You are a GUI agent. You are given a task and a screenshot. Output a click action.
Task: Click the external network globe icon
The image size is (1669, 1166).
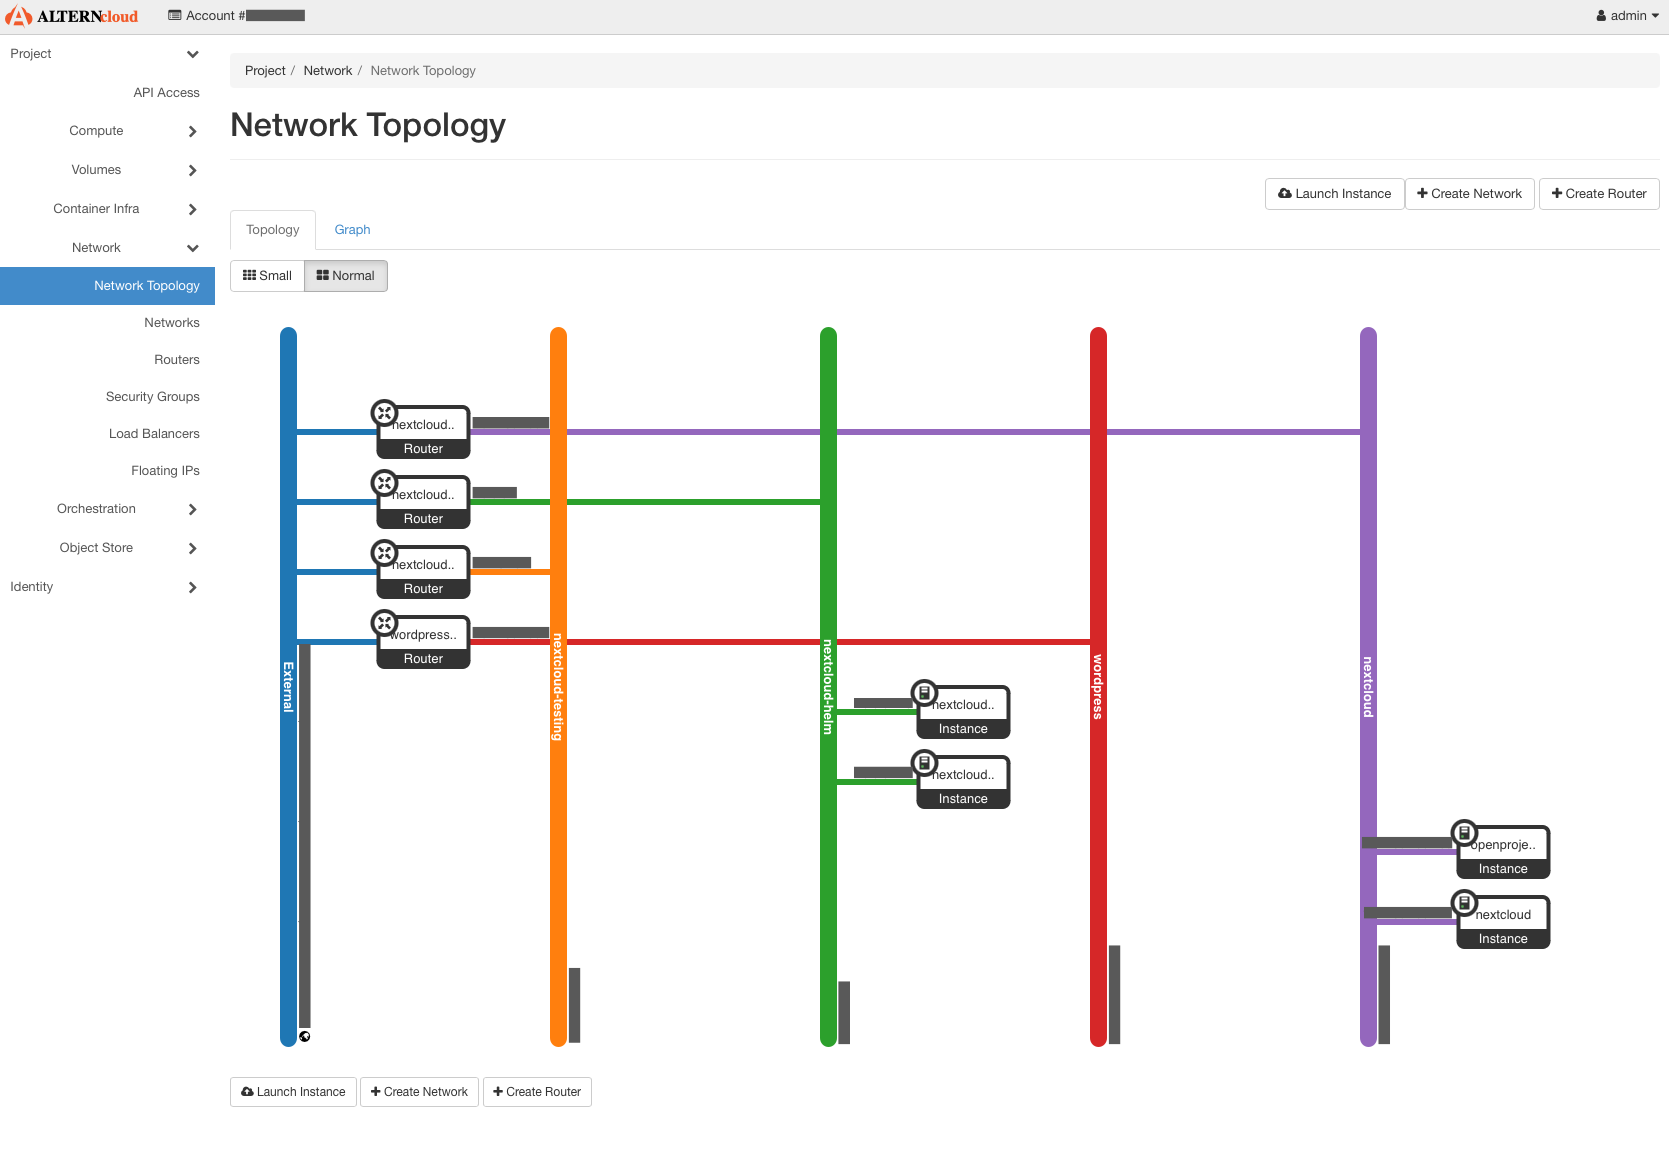305,1036
